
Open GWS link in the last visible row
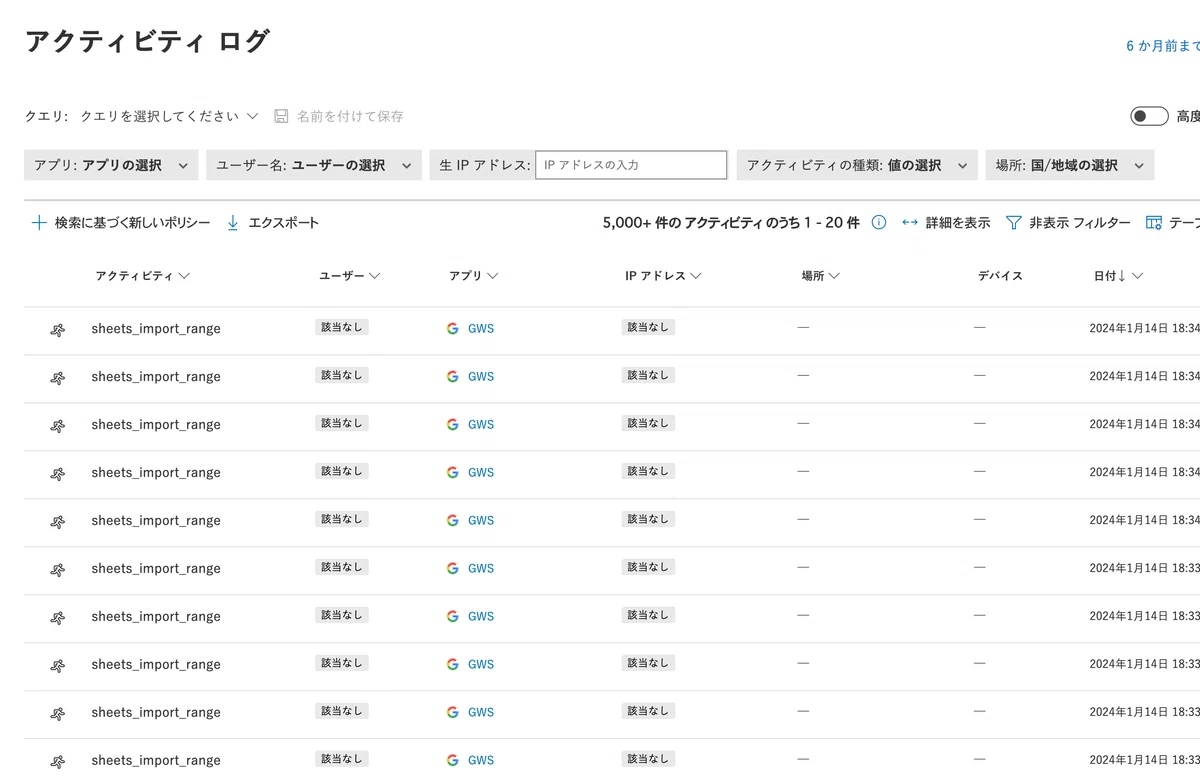(481, 760)
